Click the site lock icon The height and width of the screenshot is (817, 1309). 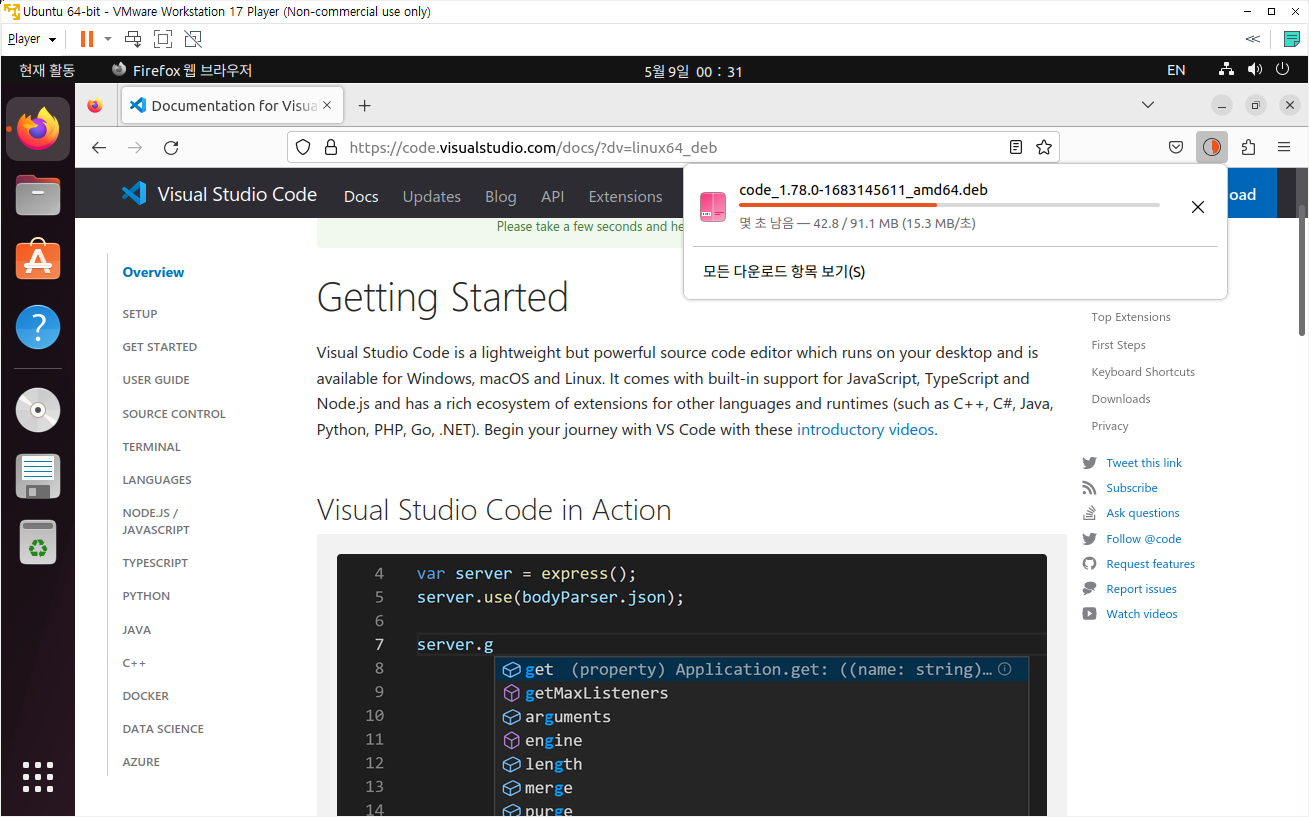click(x=330, y=147)
